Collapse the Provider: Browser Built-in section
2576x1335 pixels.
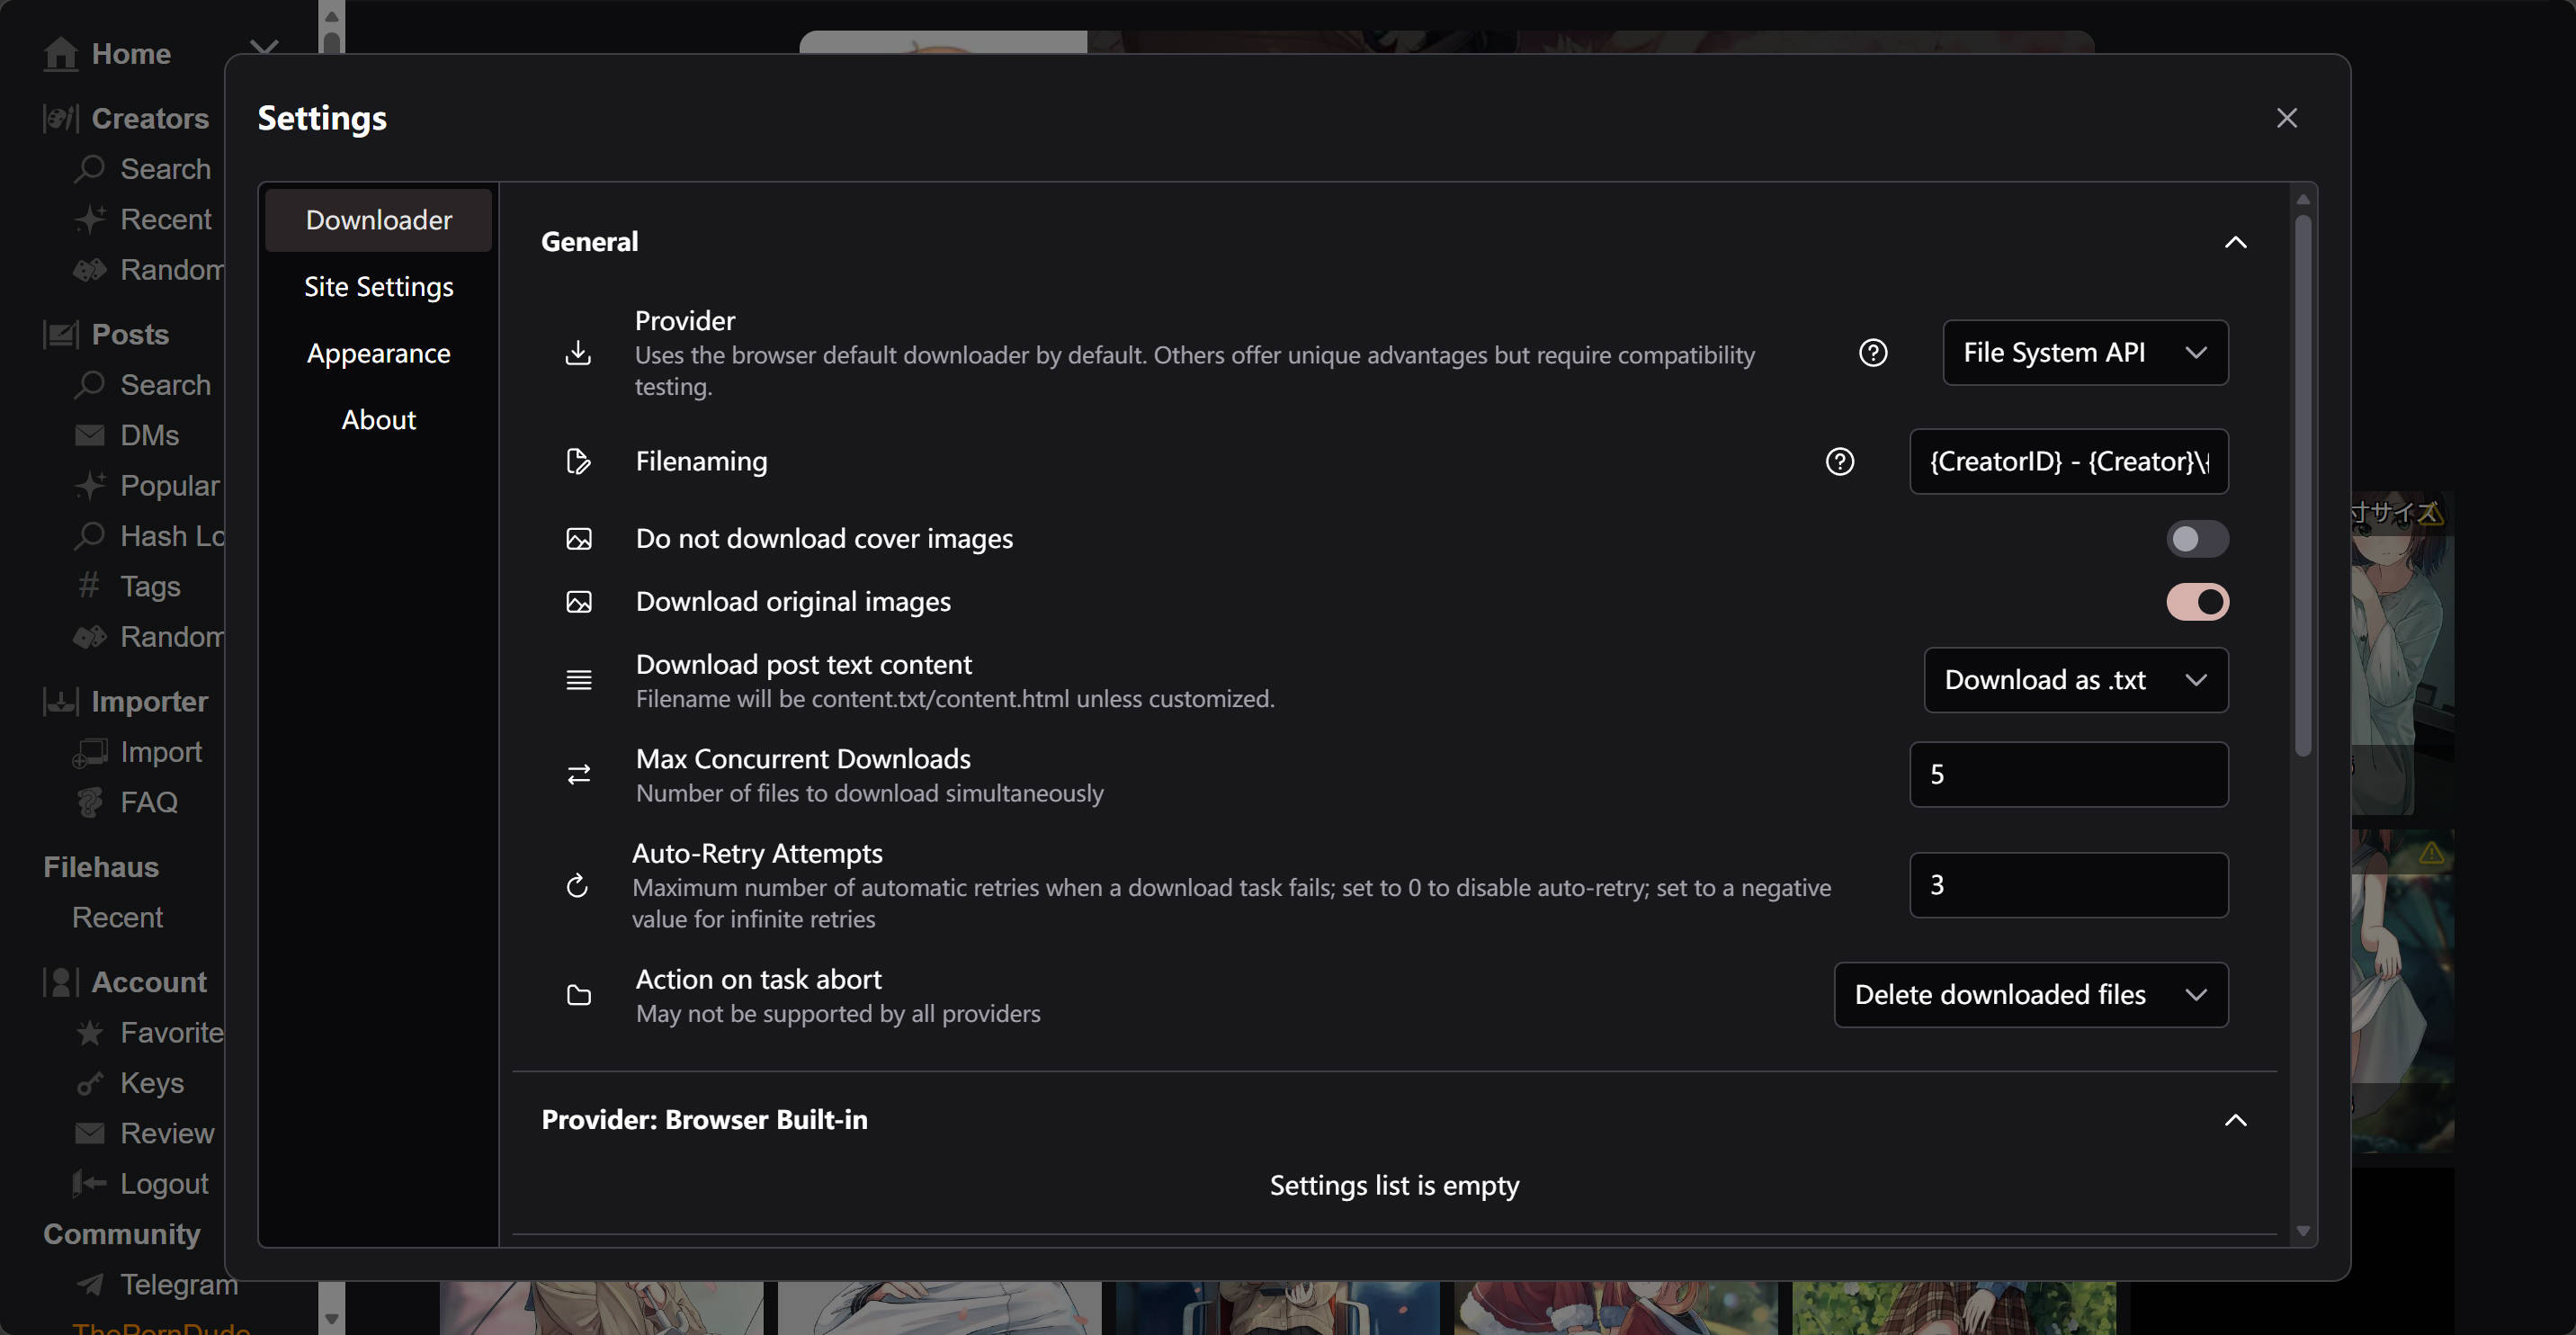(x=2235, y=1120)
